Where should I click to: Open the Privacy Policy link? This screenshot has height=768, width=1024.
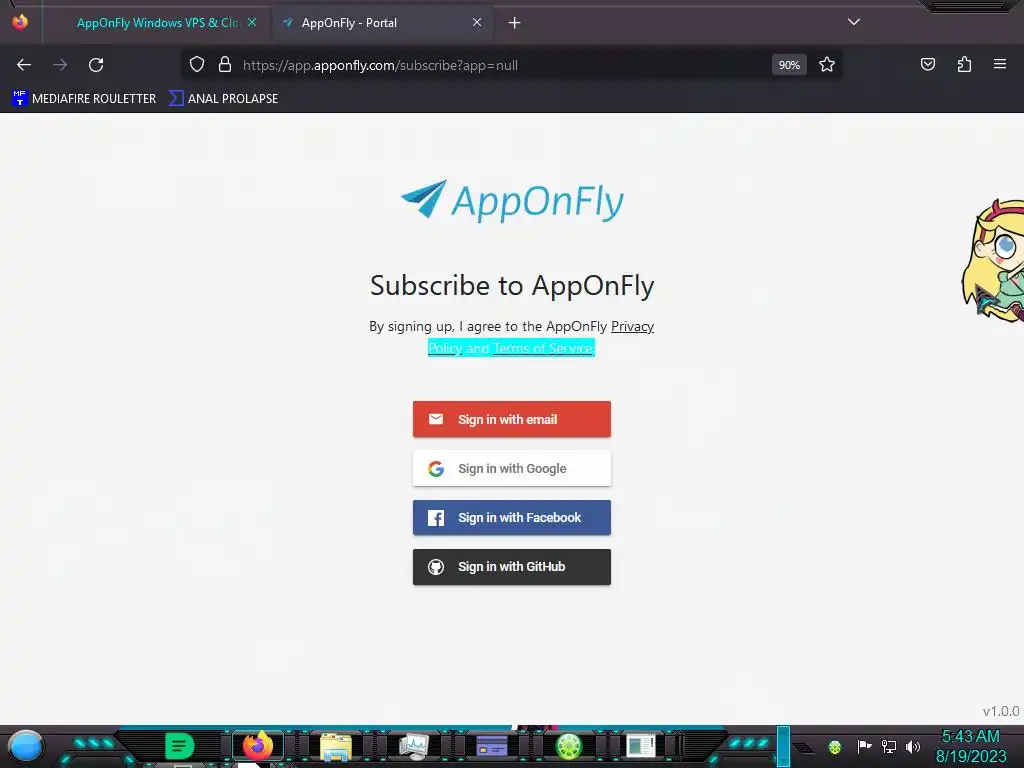pos(632,327)
